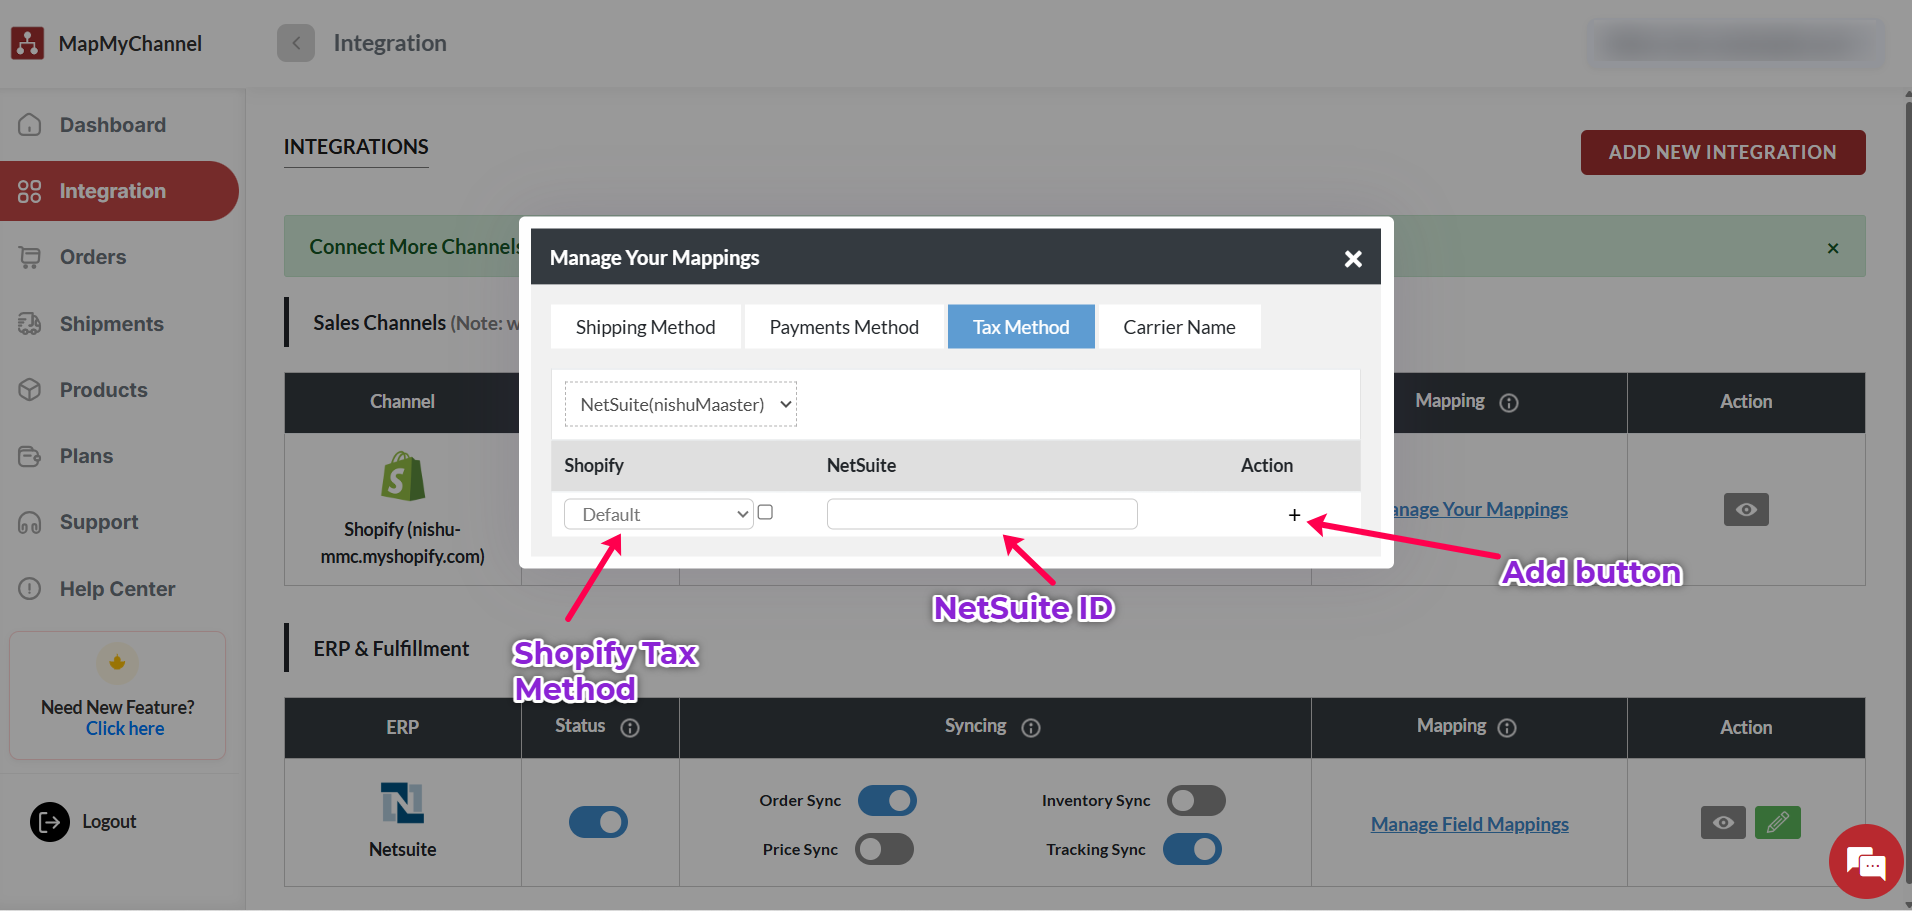The height and width of the screenshot is (911, 1912).
Task: Dismiss the Connect More Channels banner
Action: coord(1833,248)
